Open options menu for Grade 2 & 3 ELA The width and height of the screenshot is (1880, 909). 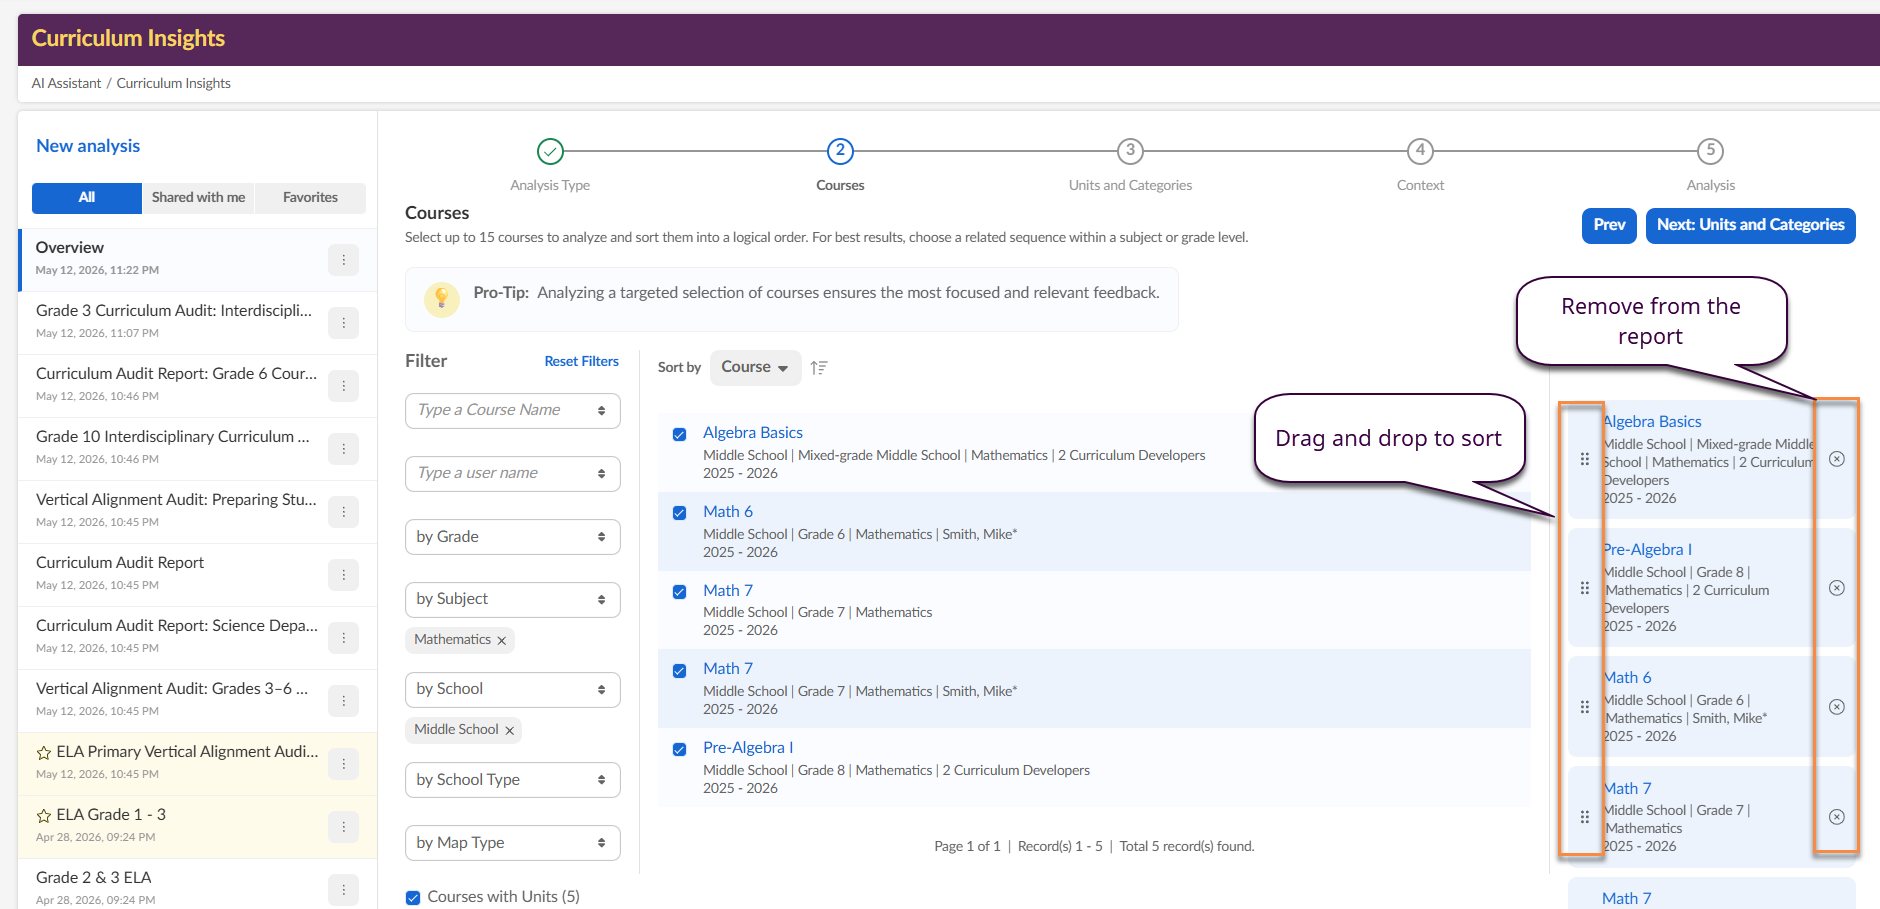[343, 890]
